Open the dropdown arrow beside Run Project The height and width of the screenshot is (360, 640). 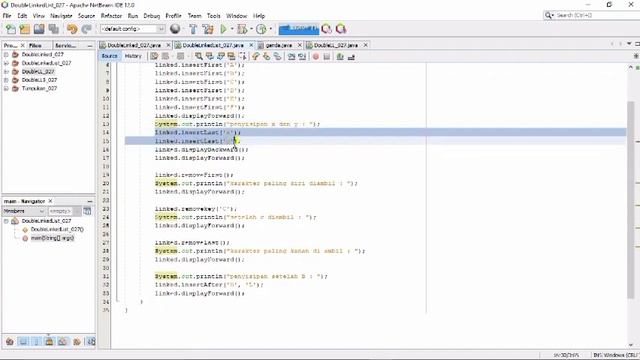(232, 29)
